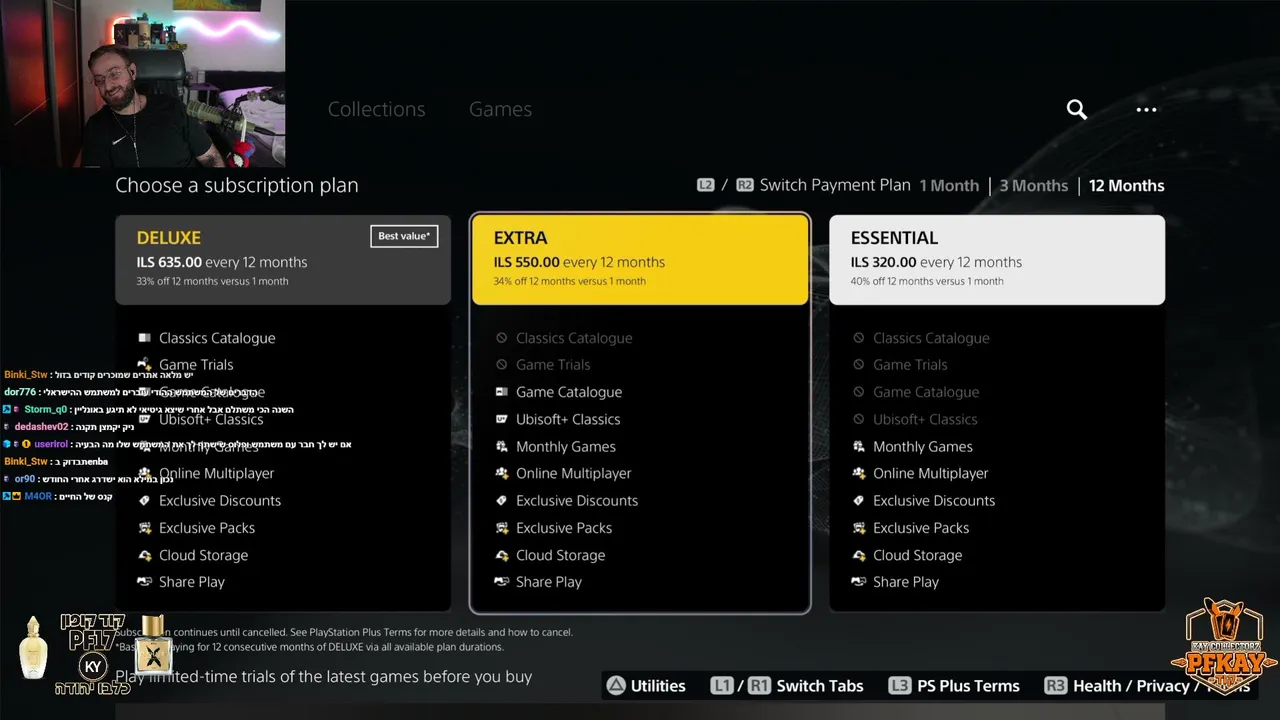Click the "Choose a subscription plan" heading
Screen dimensions: 1280x720
click(x=237, y=185)
